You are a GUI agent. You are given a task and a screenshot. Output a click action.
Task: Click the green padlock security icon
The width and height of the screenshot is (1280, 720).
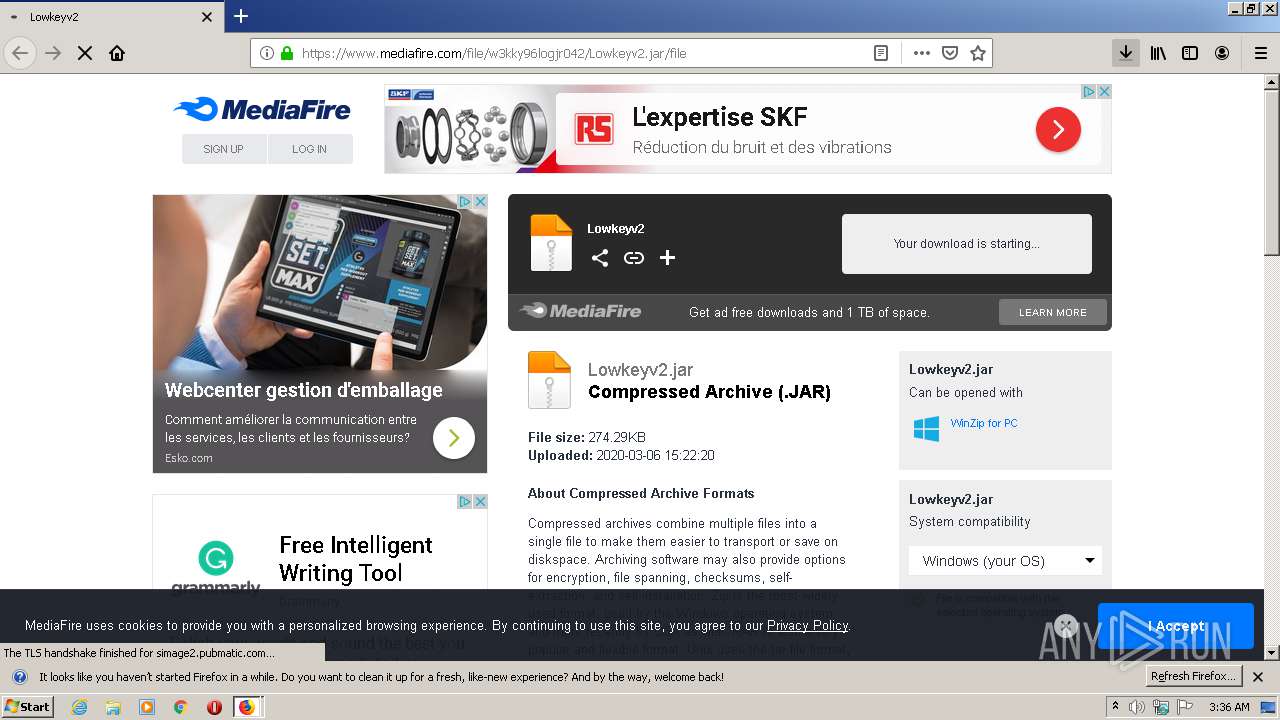point(287,53)
